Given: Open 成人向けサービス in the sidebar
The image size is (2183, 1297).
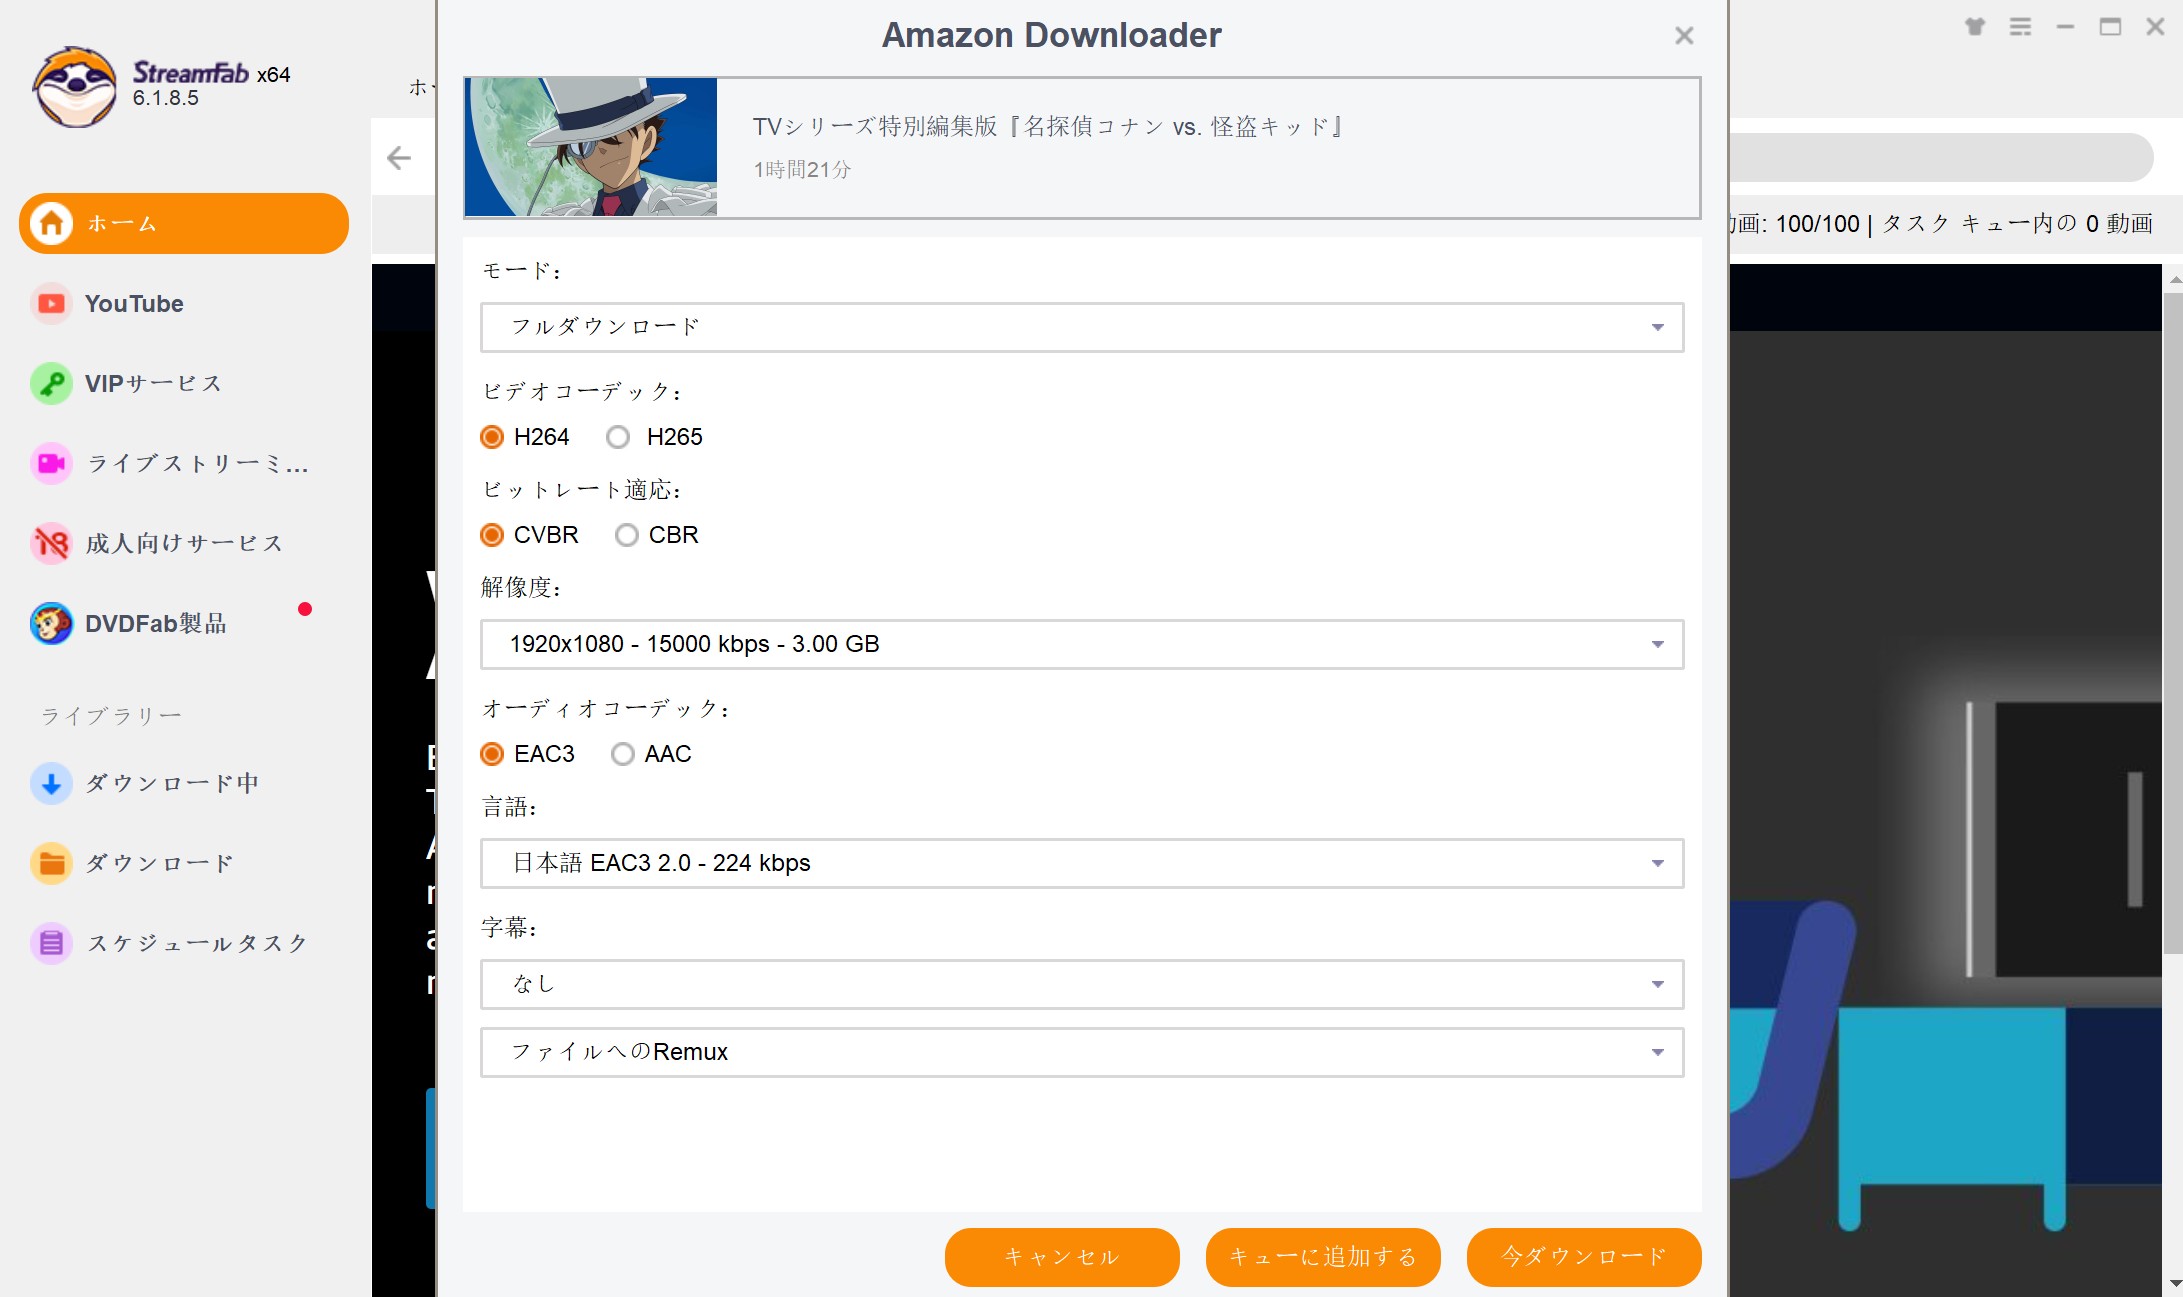Looking at the screenshot, I should 184,543.
